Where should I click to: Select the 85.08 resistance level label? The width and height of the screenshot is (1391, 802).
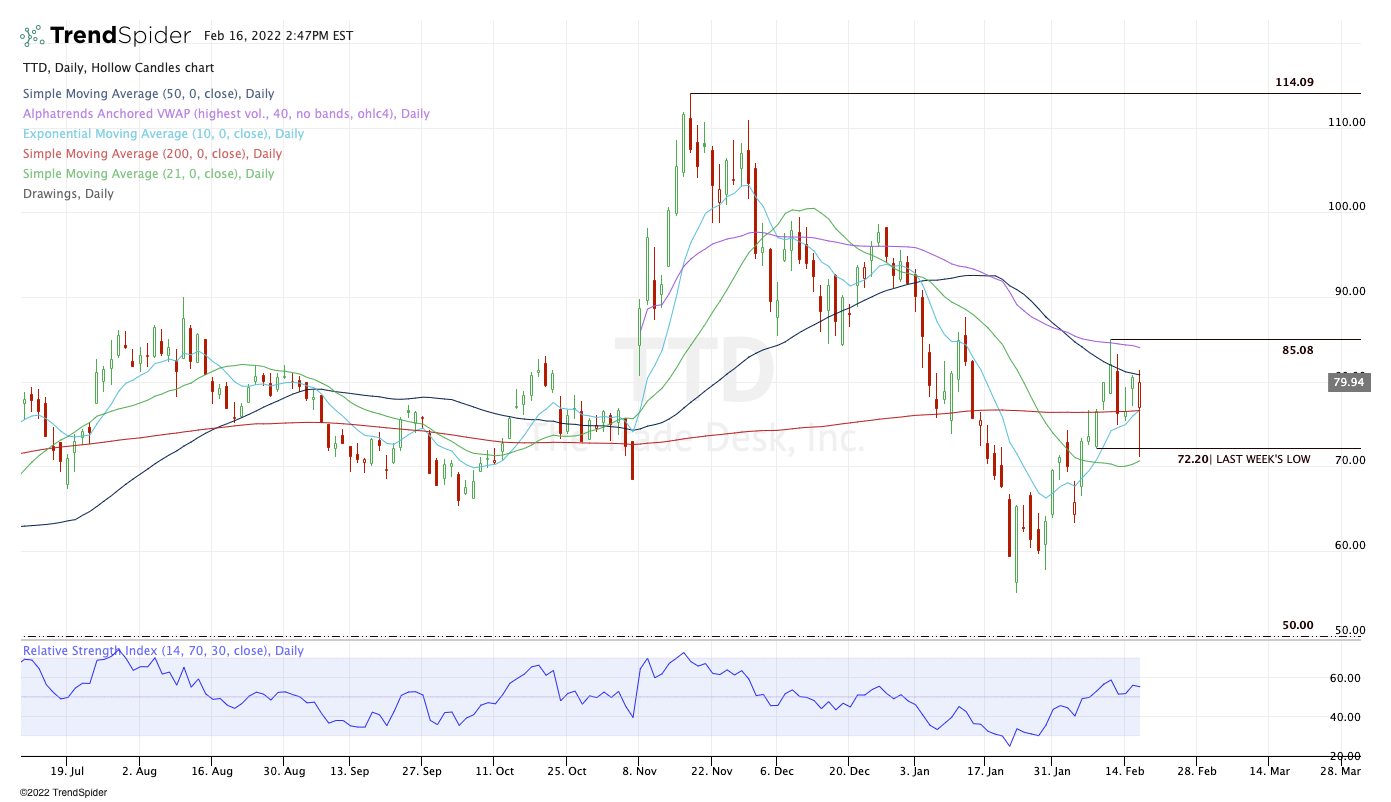pos(1297,351)
